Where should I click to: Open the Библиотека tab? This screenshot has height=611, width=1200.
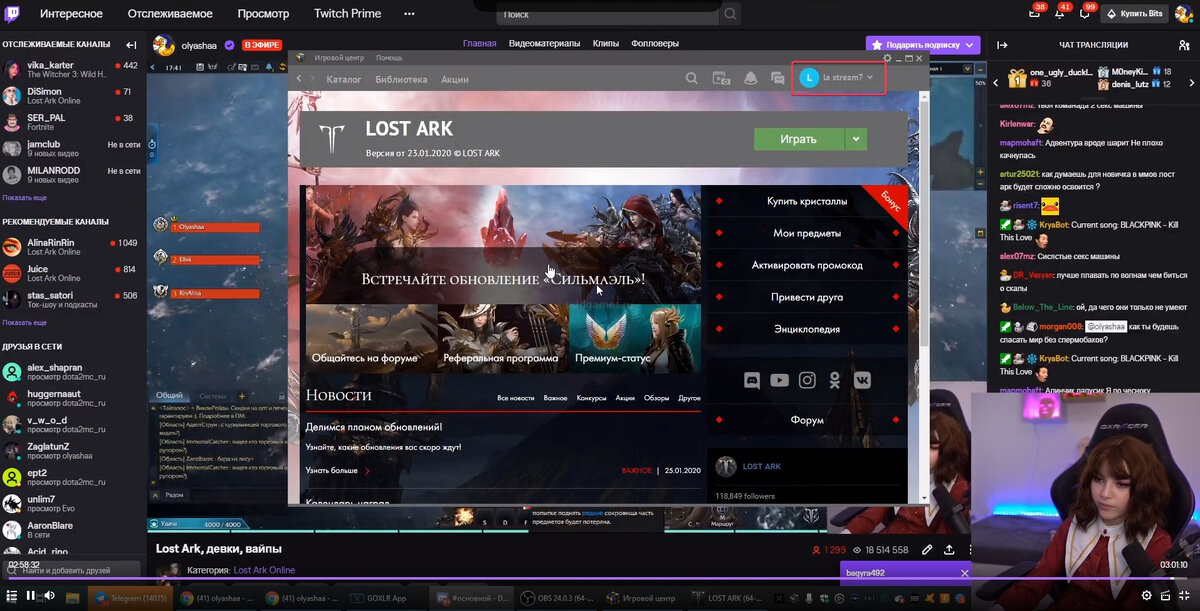401,79
